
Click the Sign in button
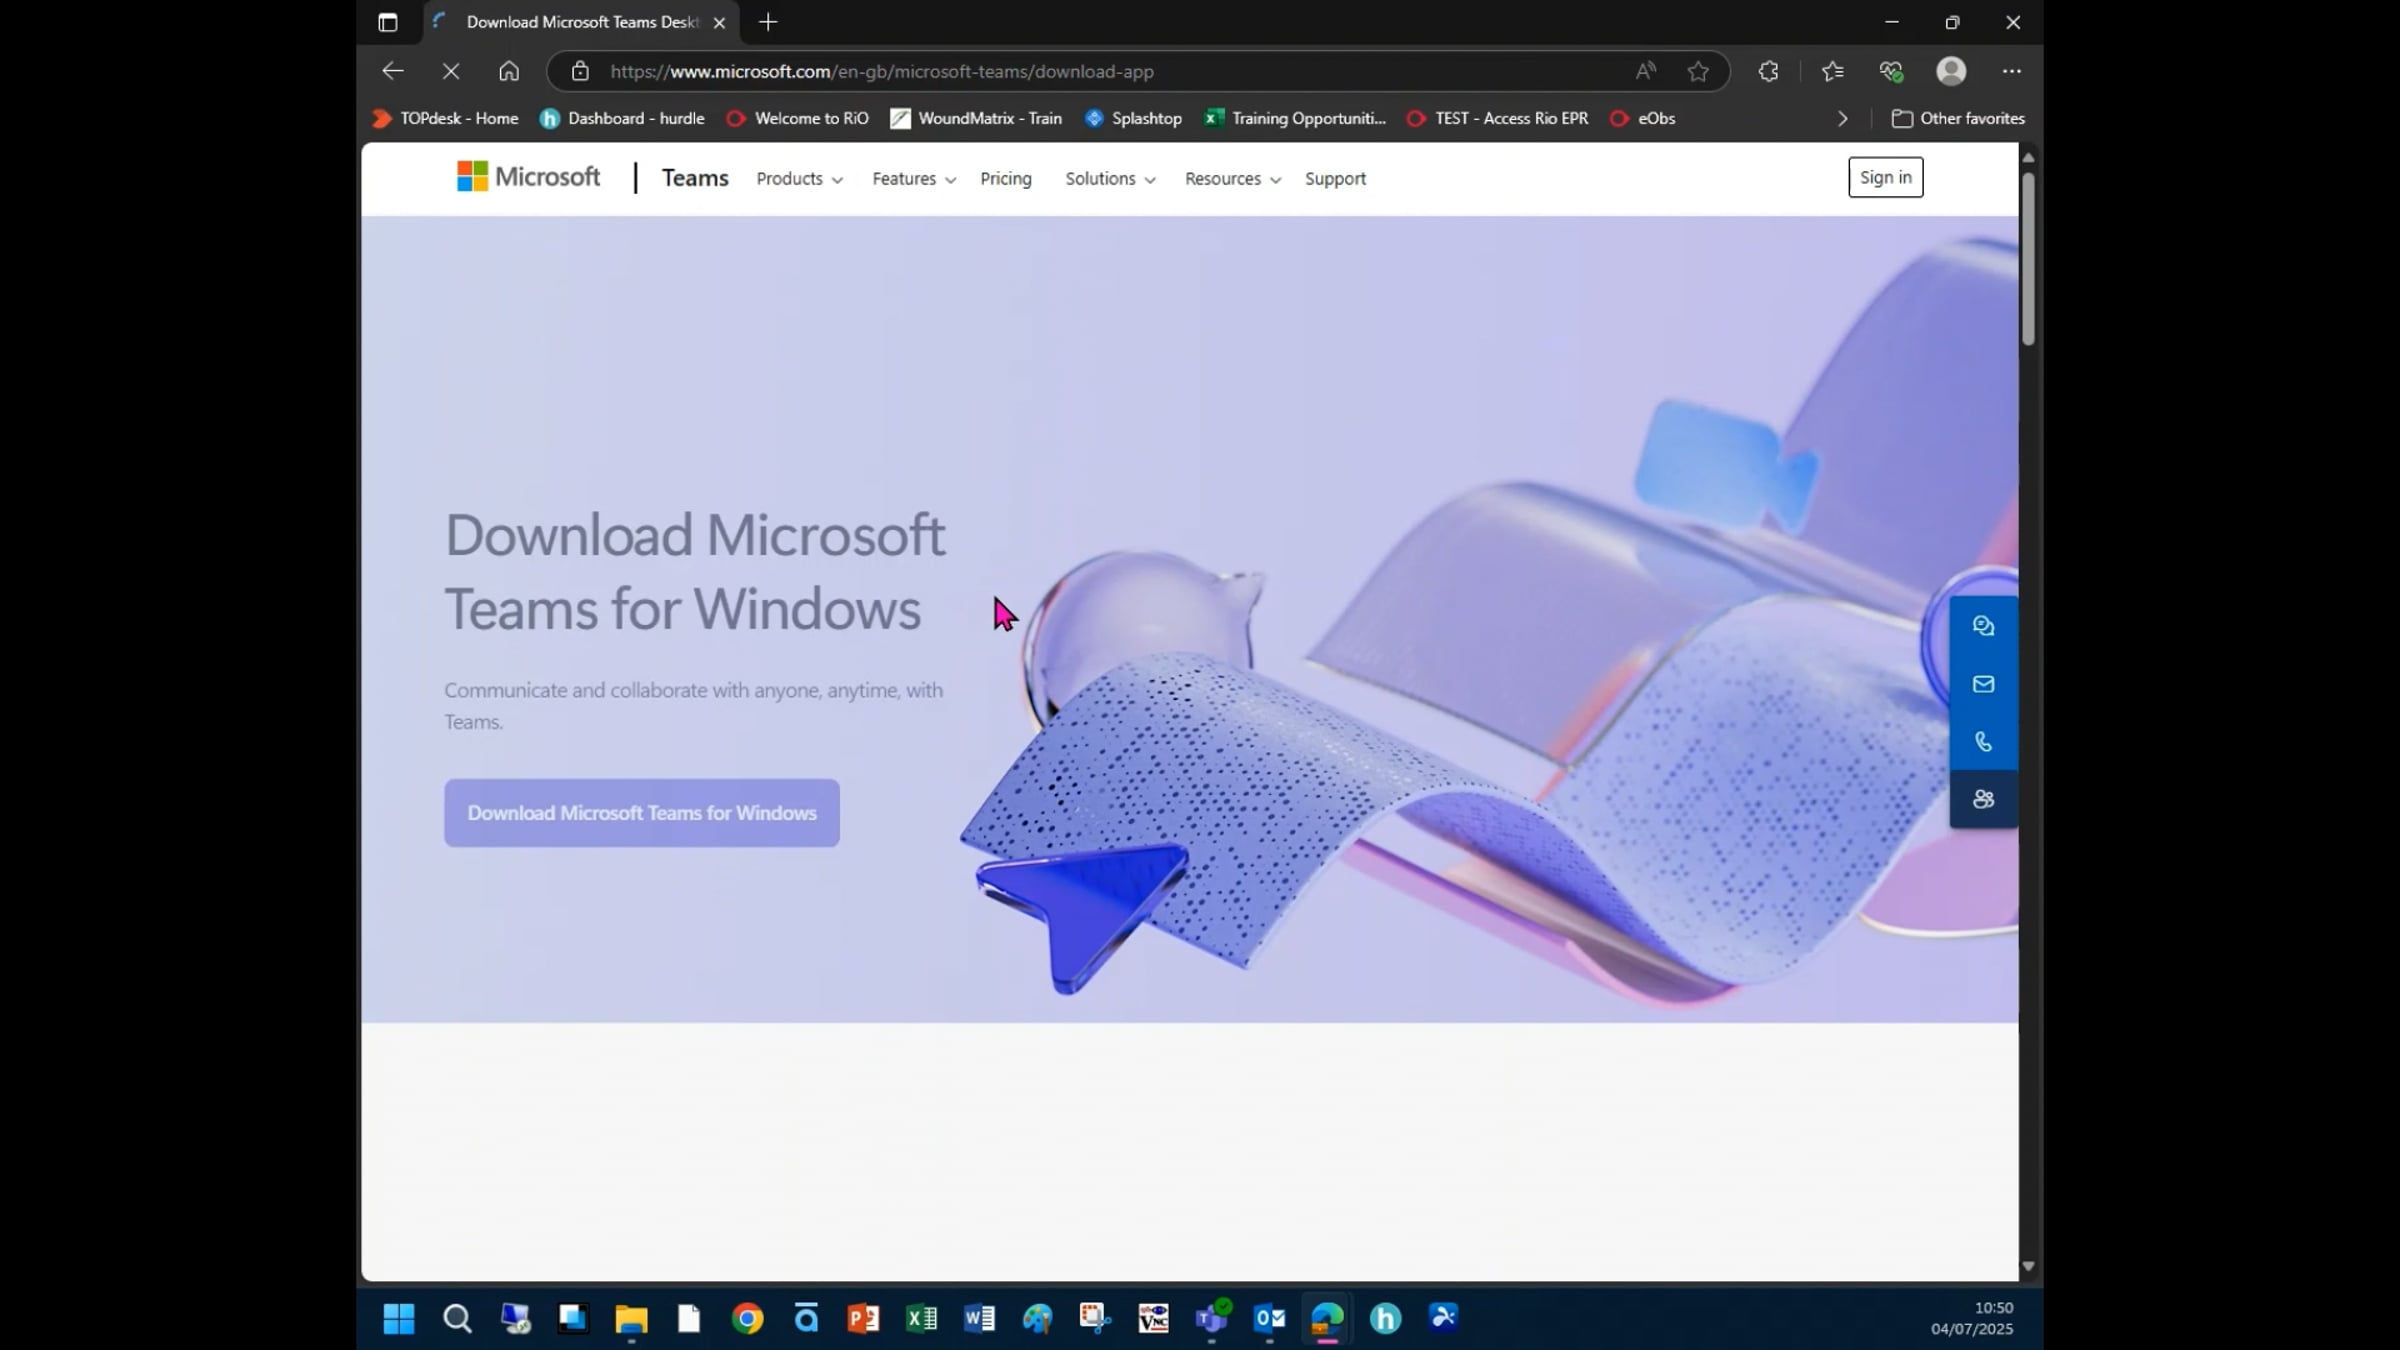[1885, 177]
